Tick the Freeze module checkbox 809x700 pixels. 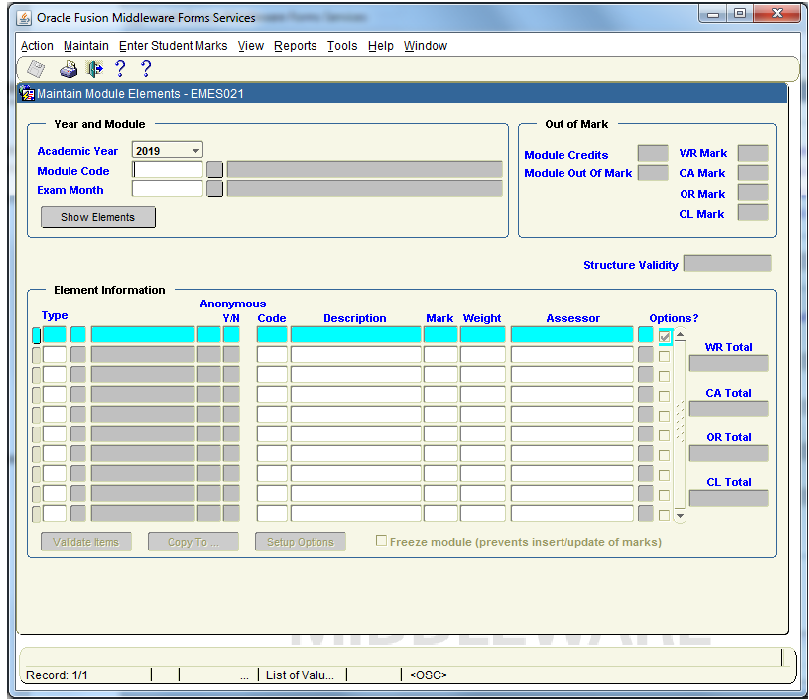coord(381,541)
